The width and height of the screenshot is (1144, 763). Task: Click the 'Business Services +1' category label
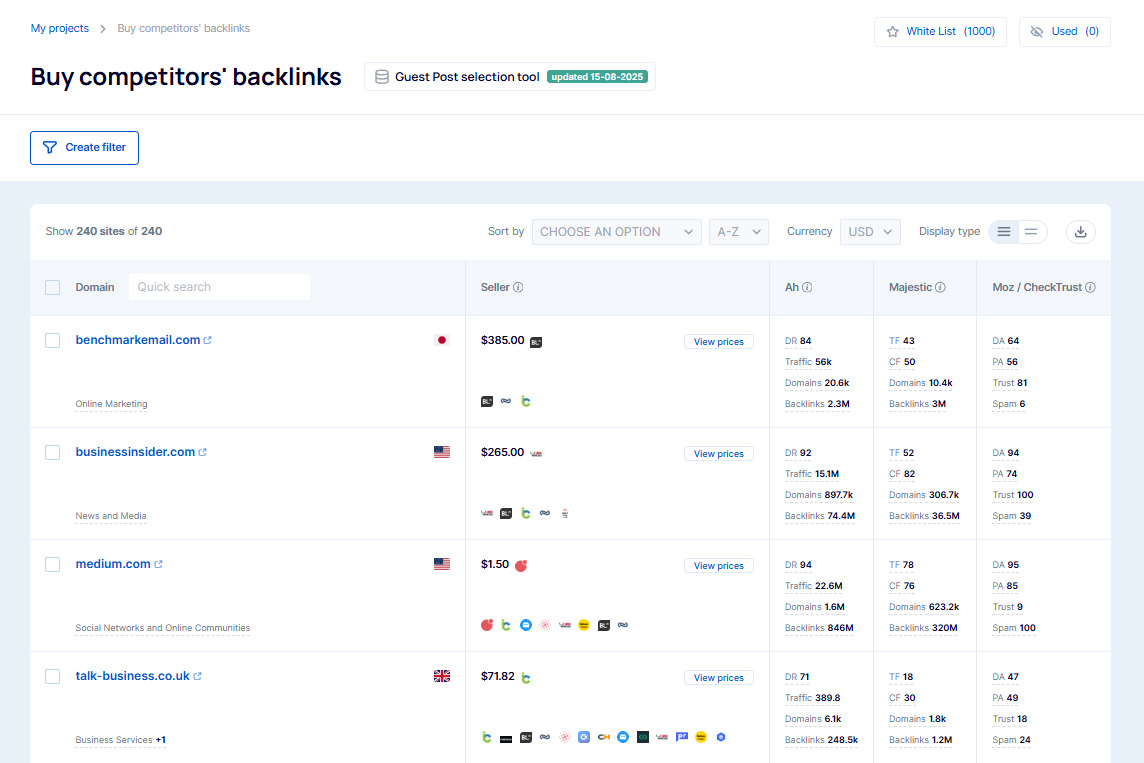[120, 740]
